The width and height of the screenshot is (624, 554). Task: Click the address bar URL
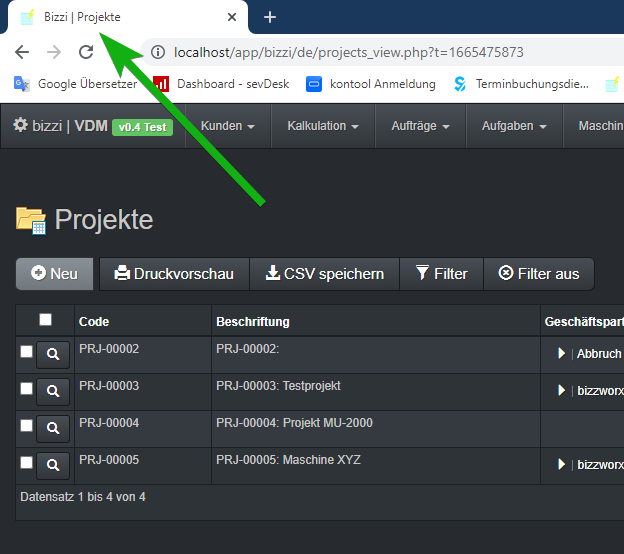[x=349, y=53]
